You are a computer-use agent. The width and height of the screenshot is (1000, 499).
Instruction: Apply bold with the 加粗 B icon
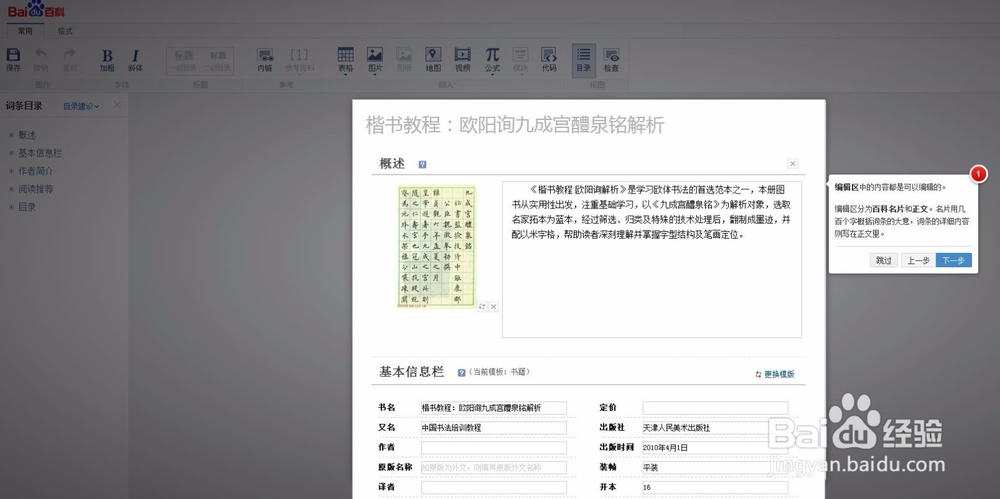(107, 56)
